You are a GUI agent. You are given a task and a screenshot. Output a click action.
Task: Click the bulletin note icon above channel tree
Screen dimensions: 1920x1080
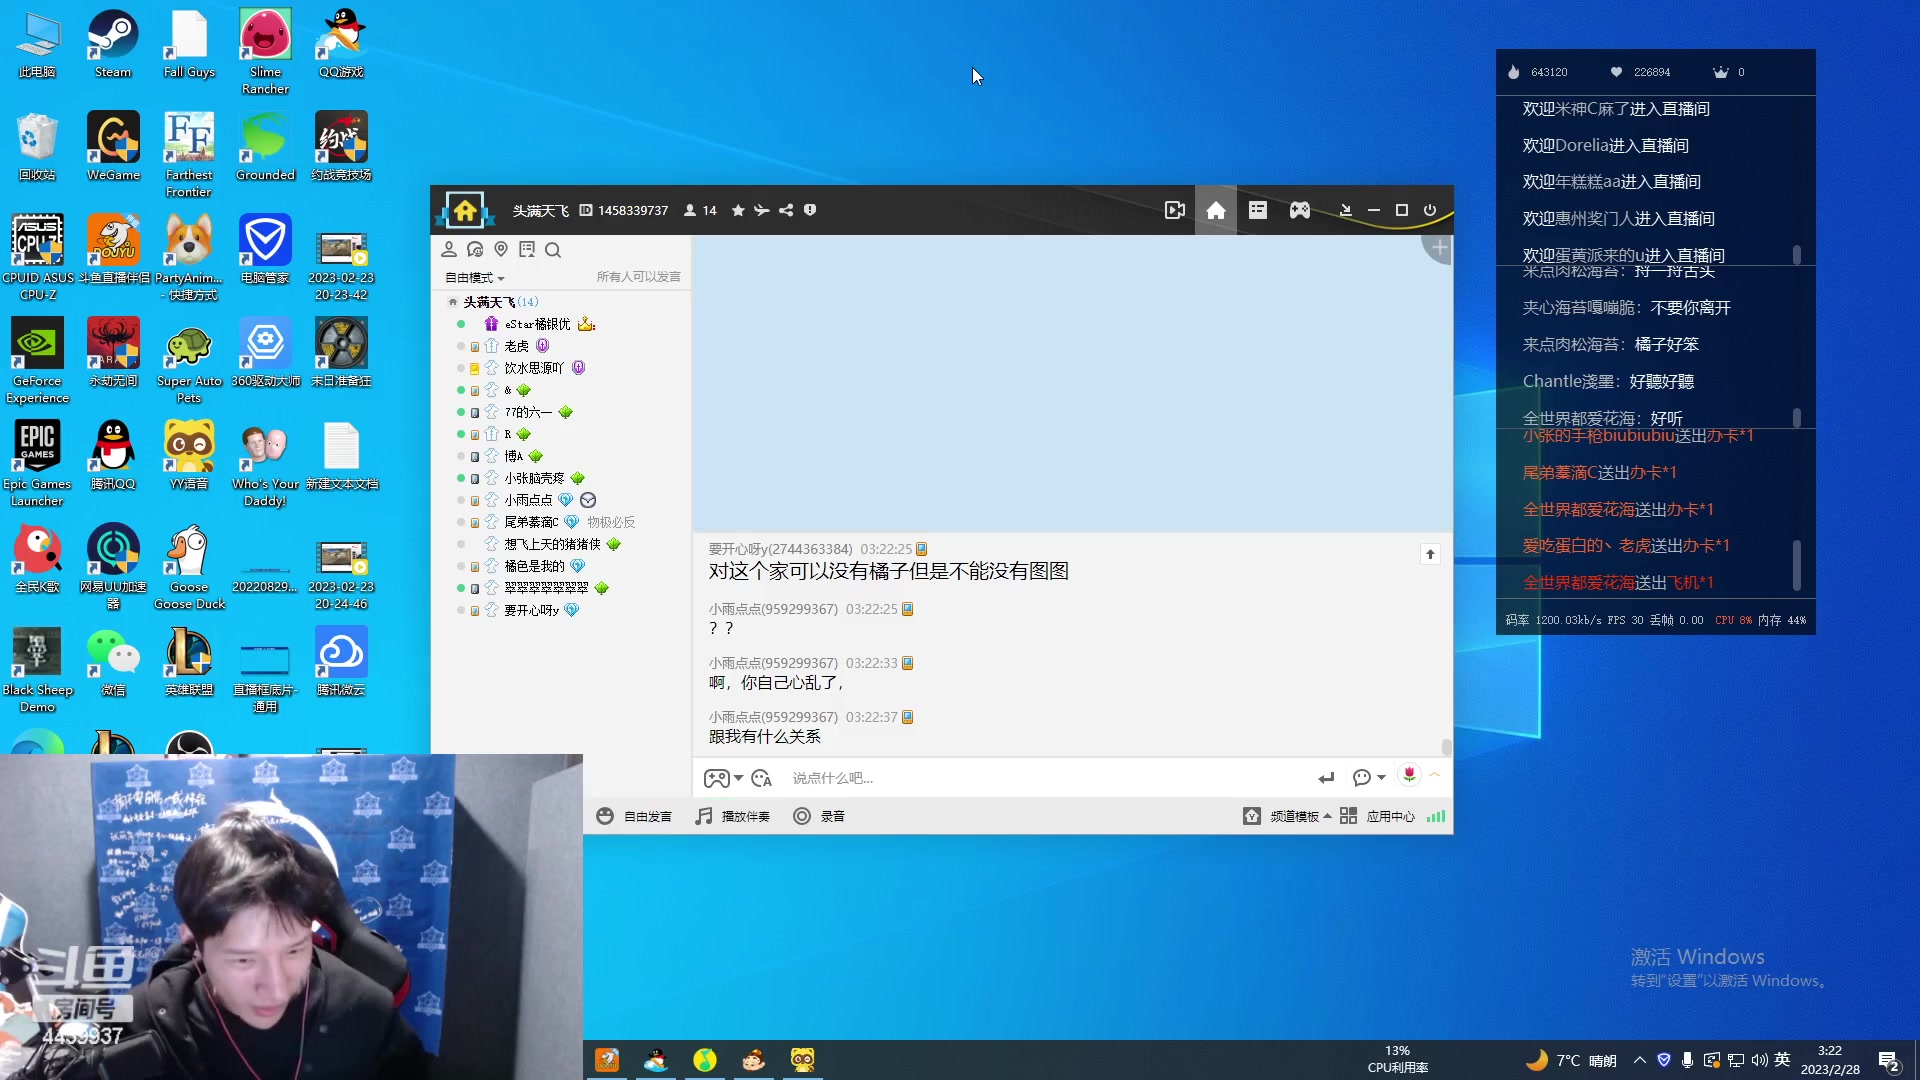527,249
